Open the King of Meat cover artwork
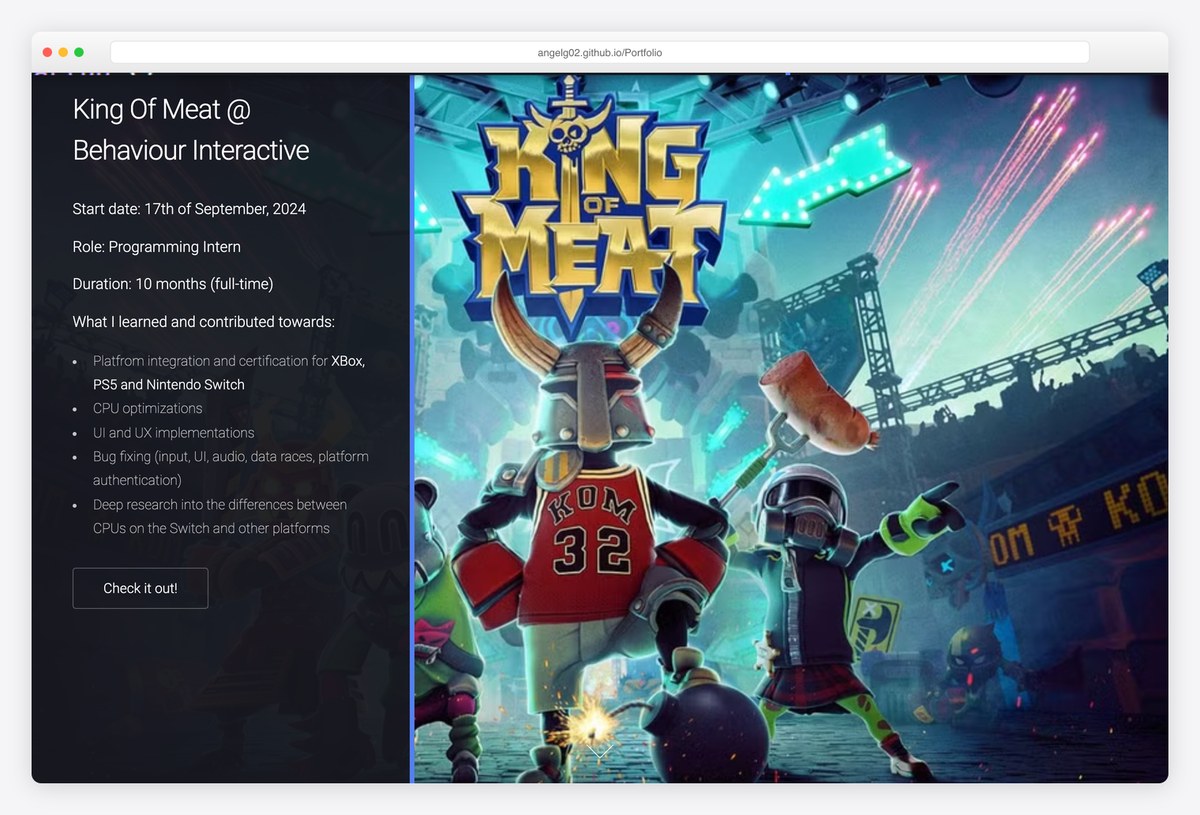Viewport: 1200px width, 815px height. 791,428
